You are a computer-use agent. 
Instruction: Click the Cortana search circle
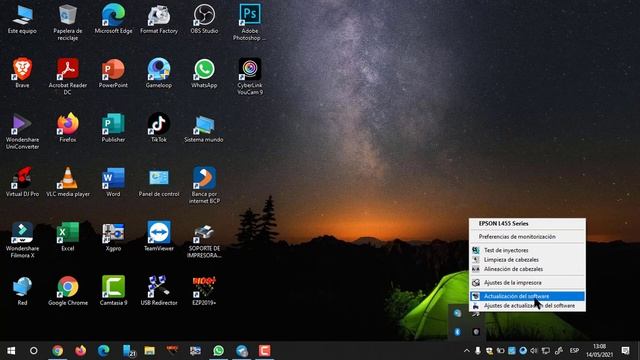click(x=34, y=351)
